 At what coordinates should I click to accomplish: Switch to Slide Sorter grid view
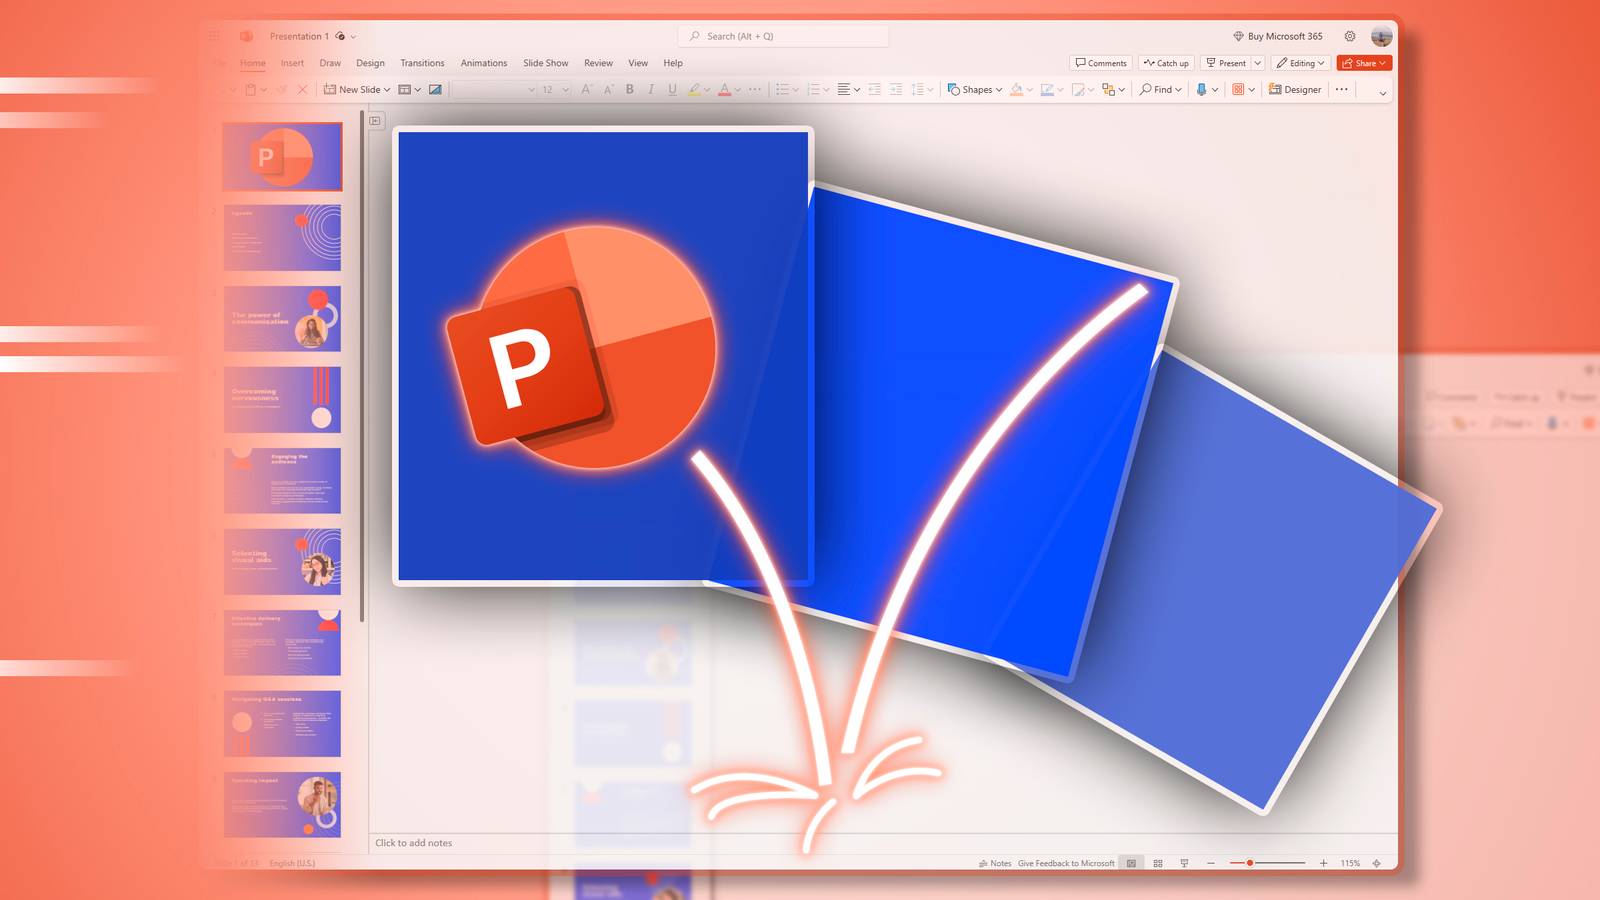(1158, 863)
